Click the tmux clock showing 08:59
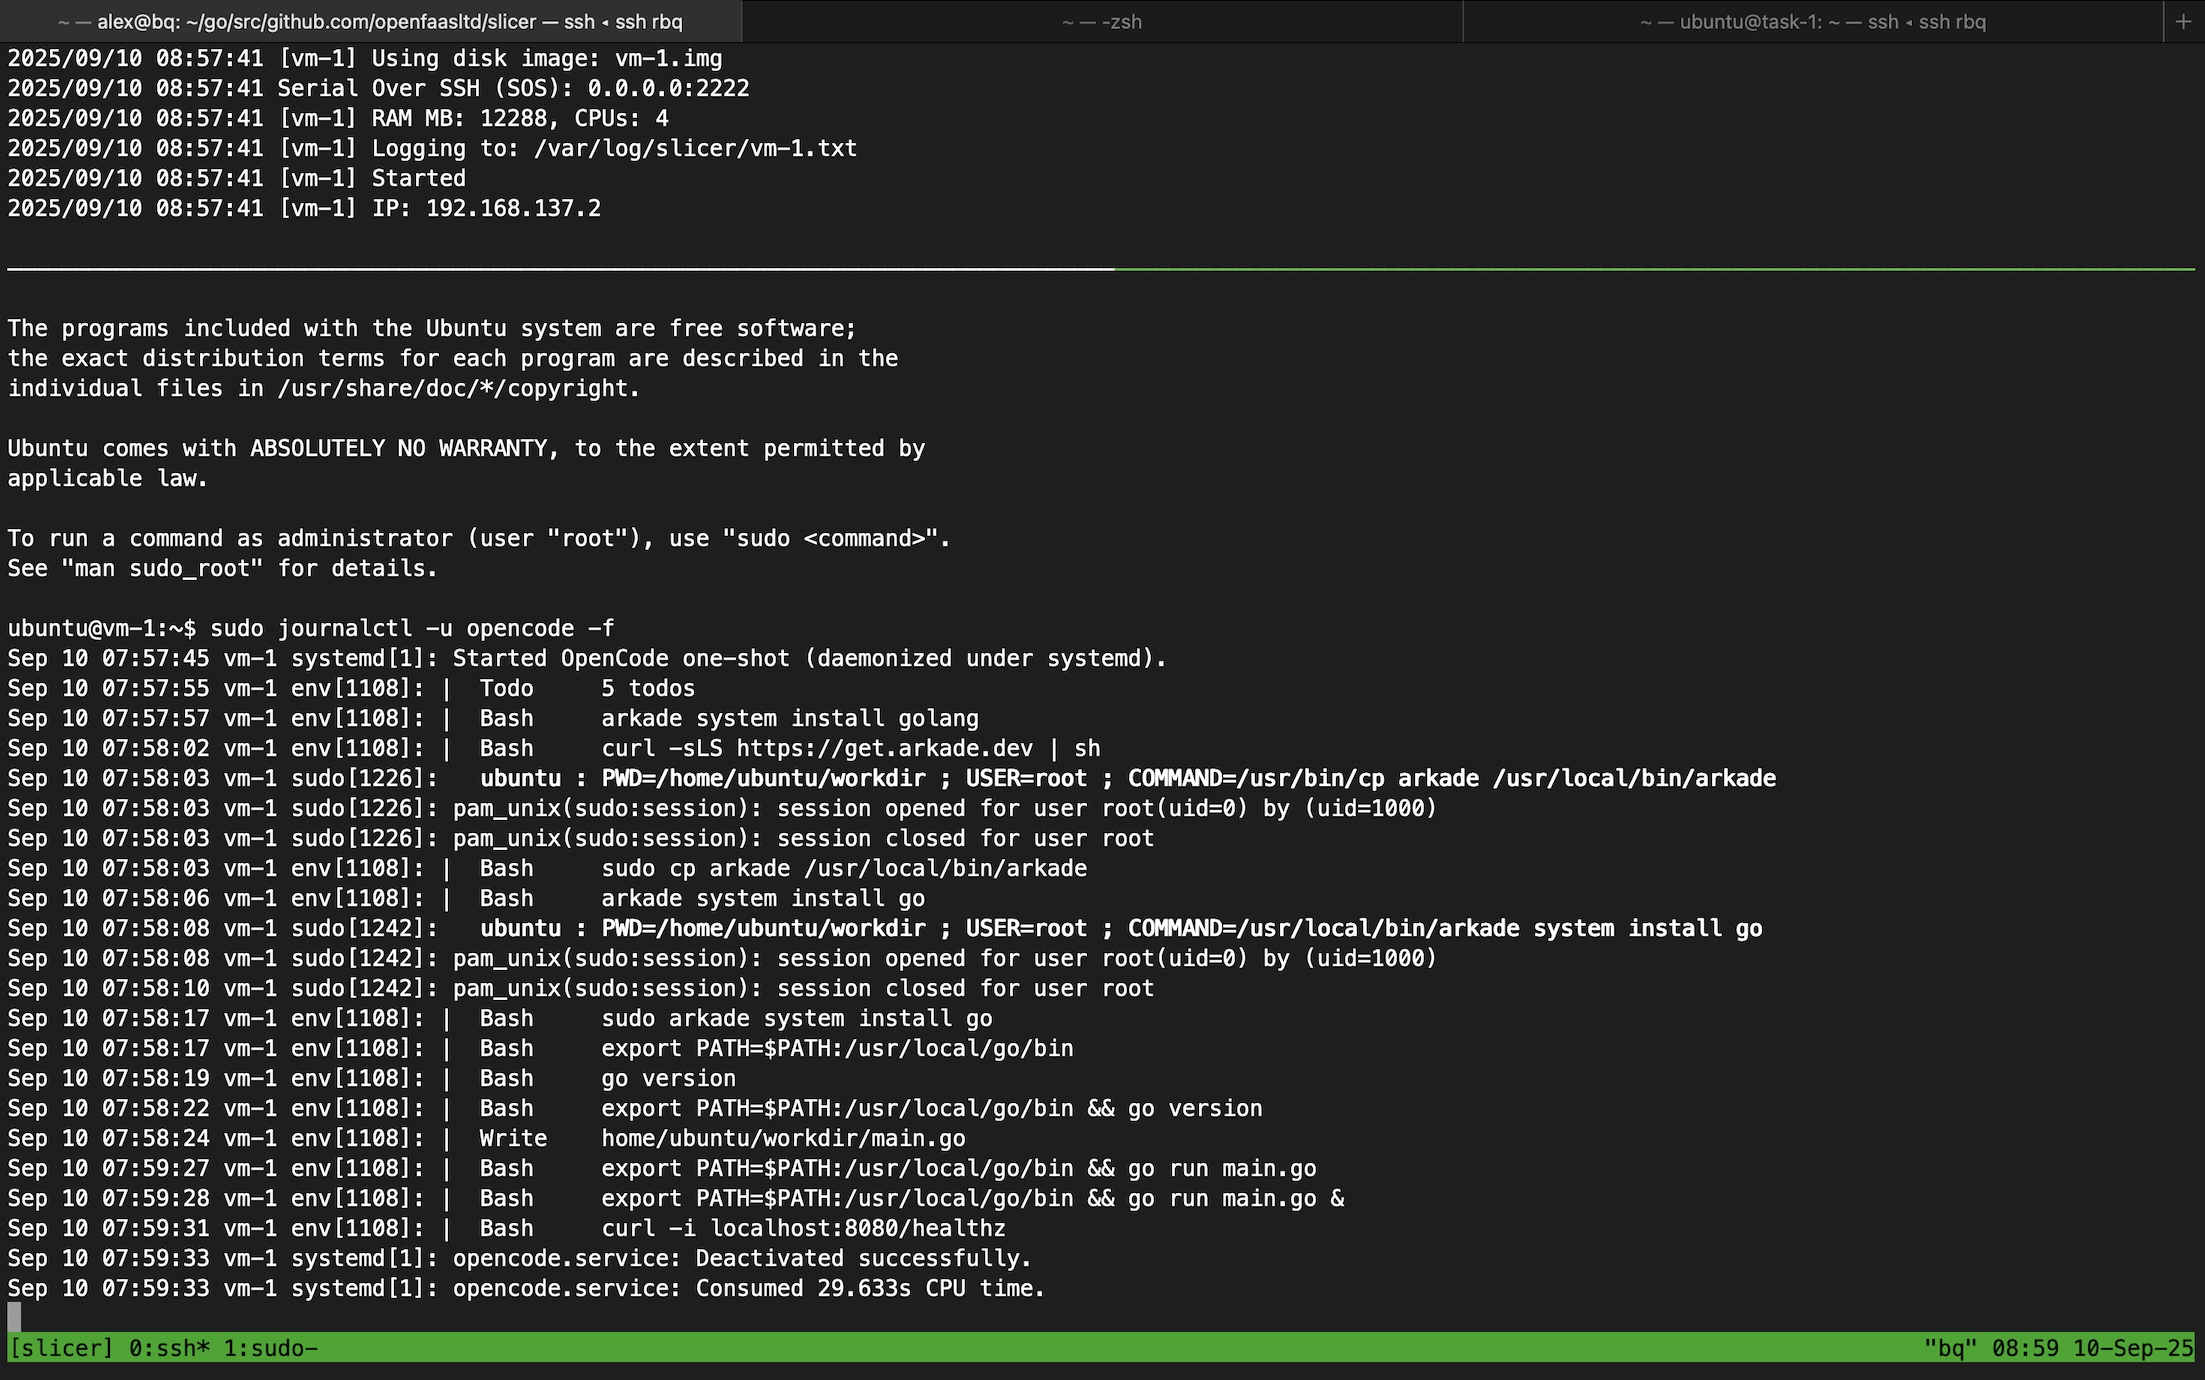 (x=2024, y=1348)
